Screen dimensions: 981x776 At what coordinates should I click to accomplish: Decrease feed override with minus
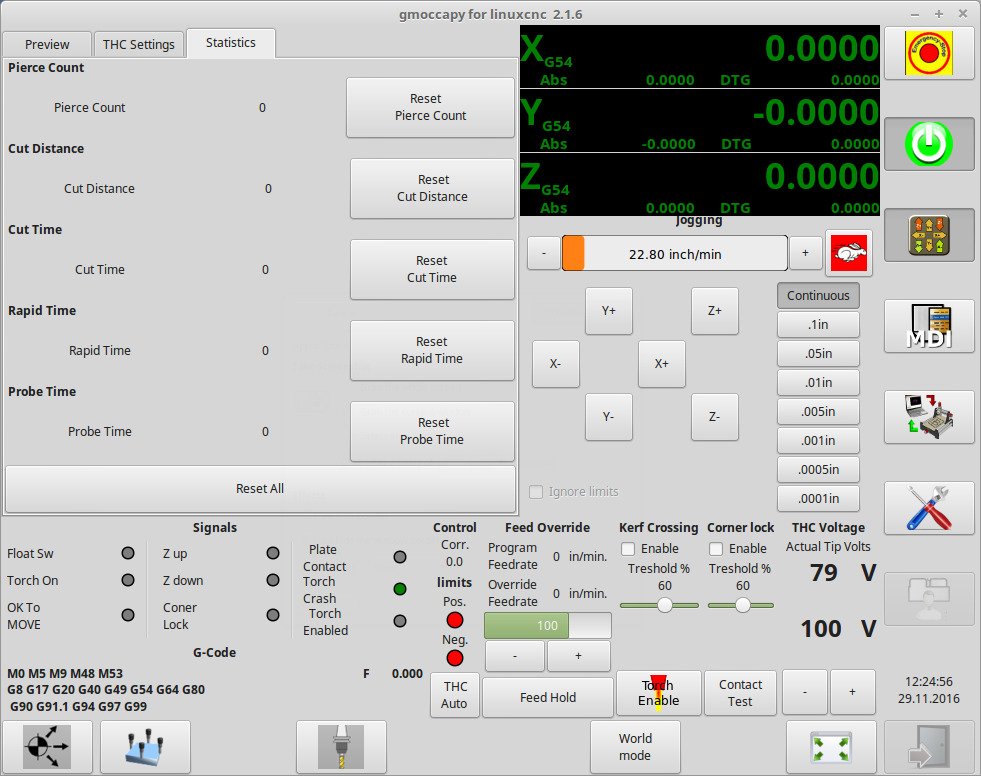tap(515, 656)
